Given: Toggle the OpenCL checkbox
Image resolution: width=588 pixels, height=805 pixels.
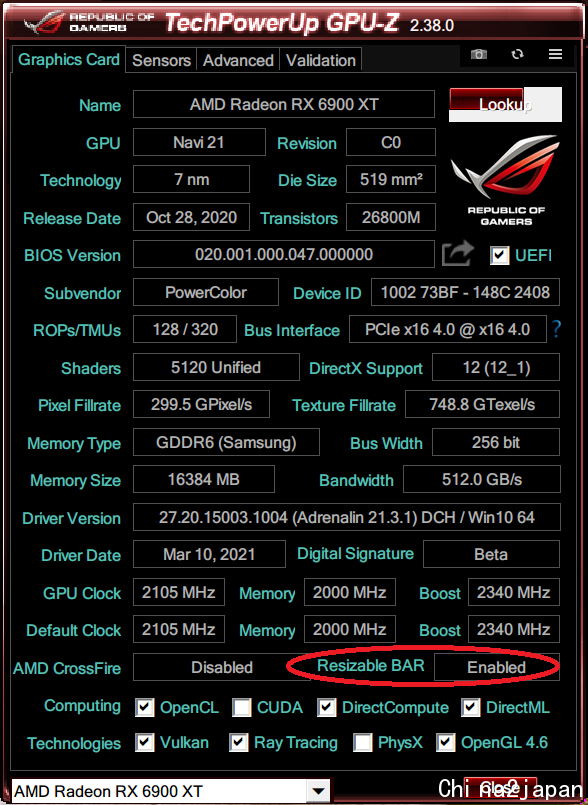Looking at the screenshot, I should 145,707.
